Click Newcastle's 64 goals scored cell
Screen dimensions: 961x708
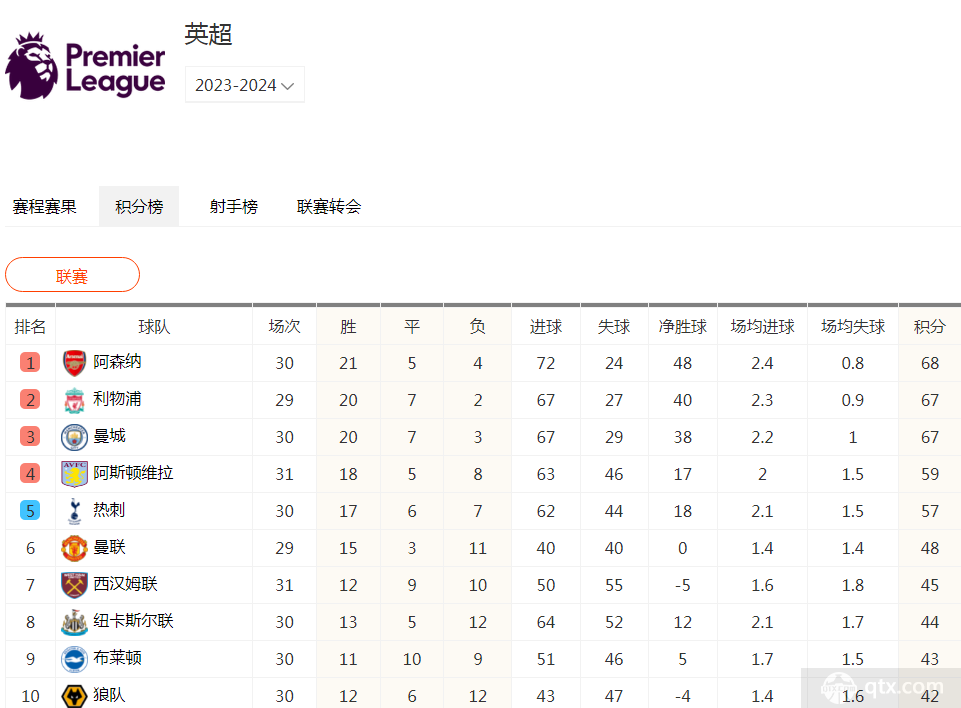coord(545,622)
